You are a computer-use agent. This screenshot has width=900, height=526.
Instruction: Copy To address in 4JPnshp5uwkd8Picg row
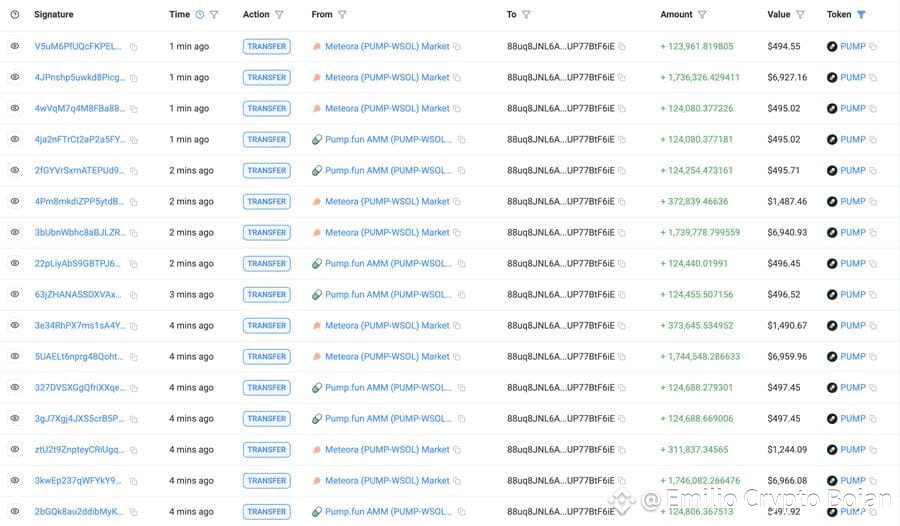pos(622,78)
